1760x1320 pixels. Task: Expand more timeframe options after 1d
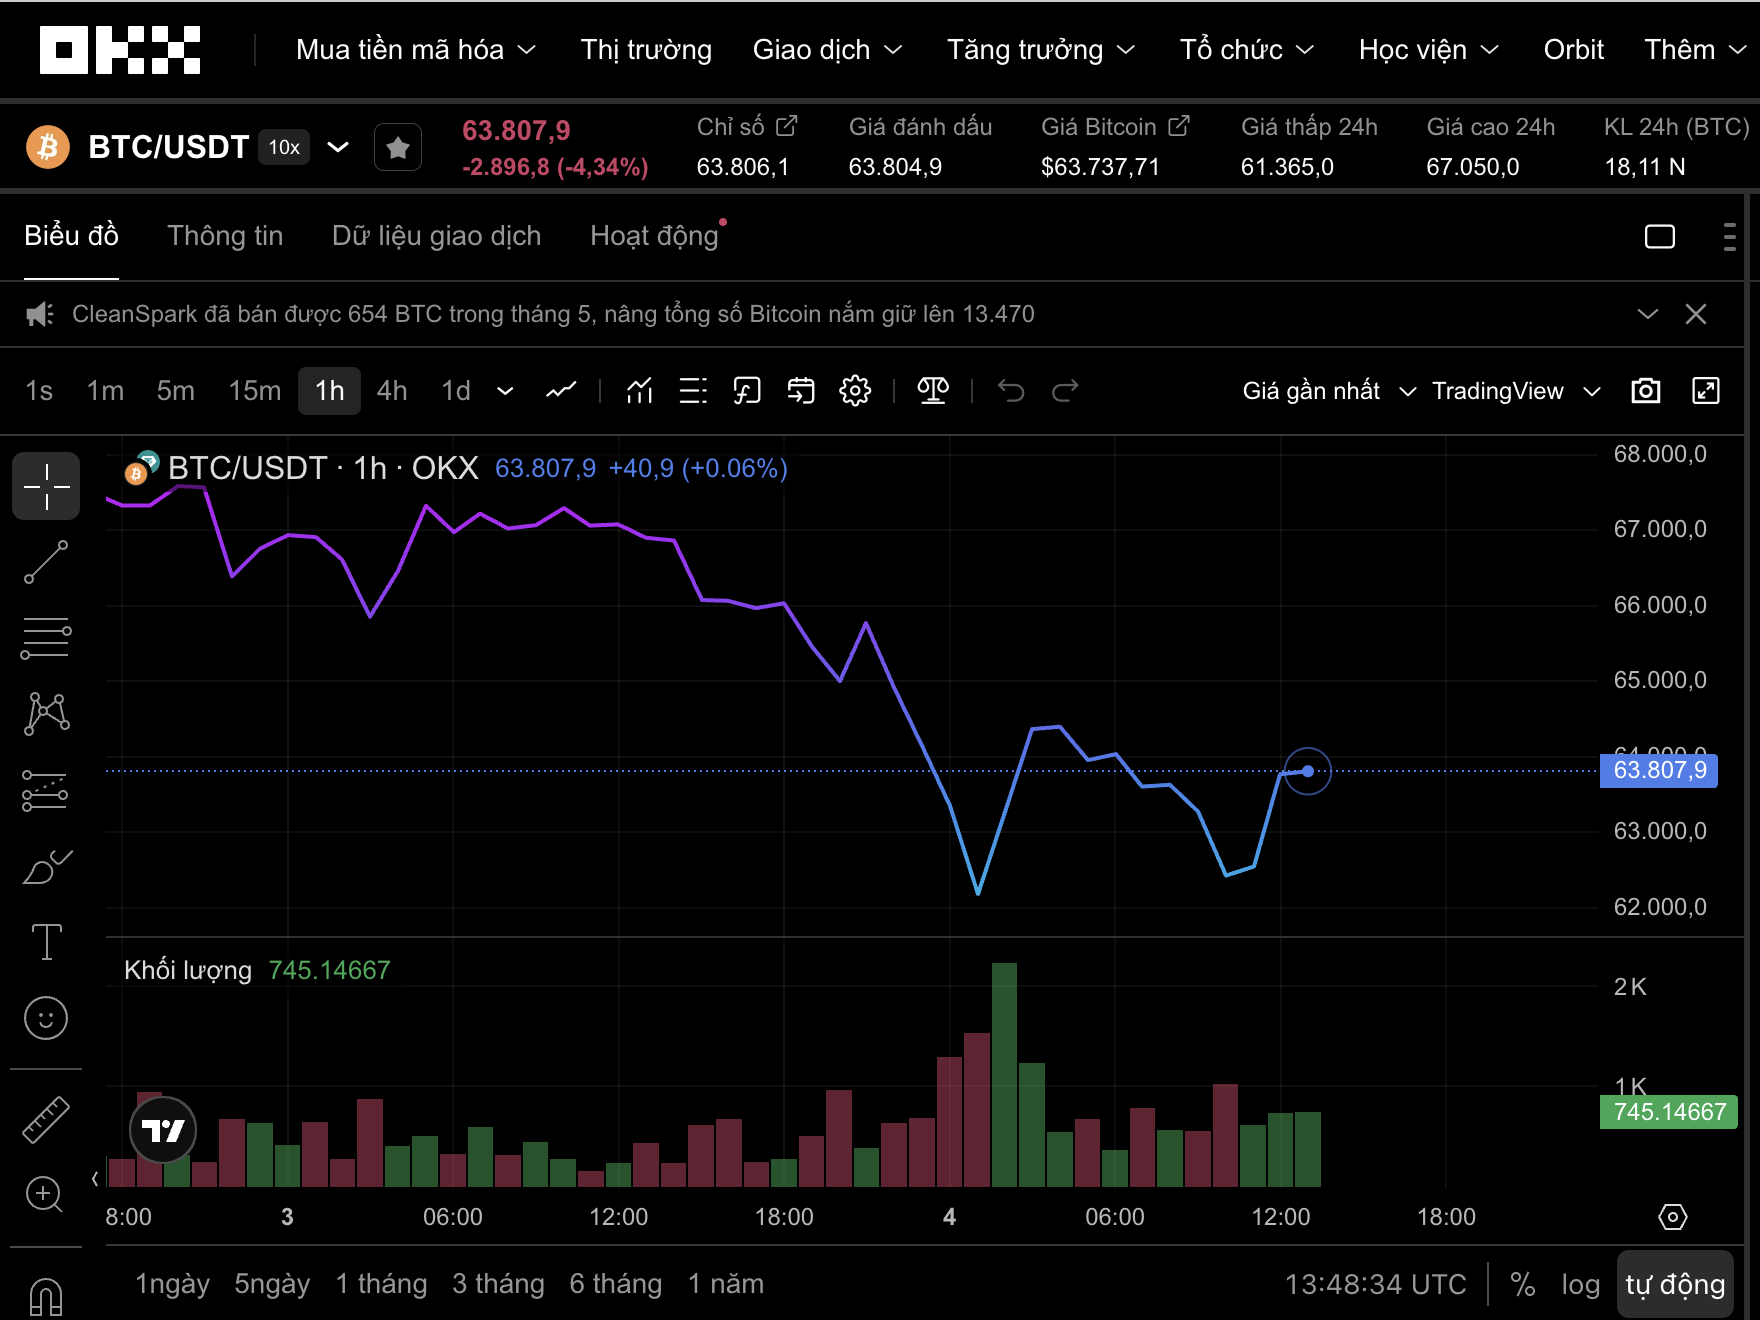[505, 391]
